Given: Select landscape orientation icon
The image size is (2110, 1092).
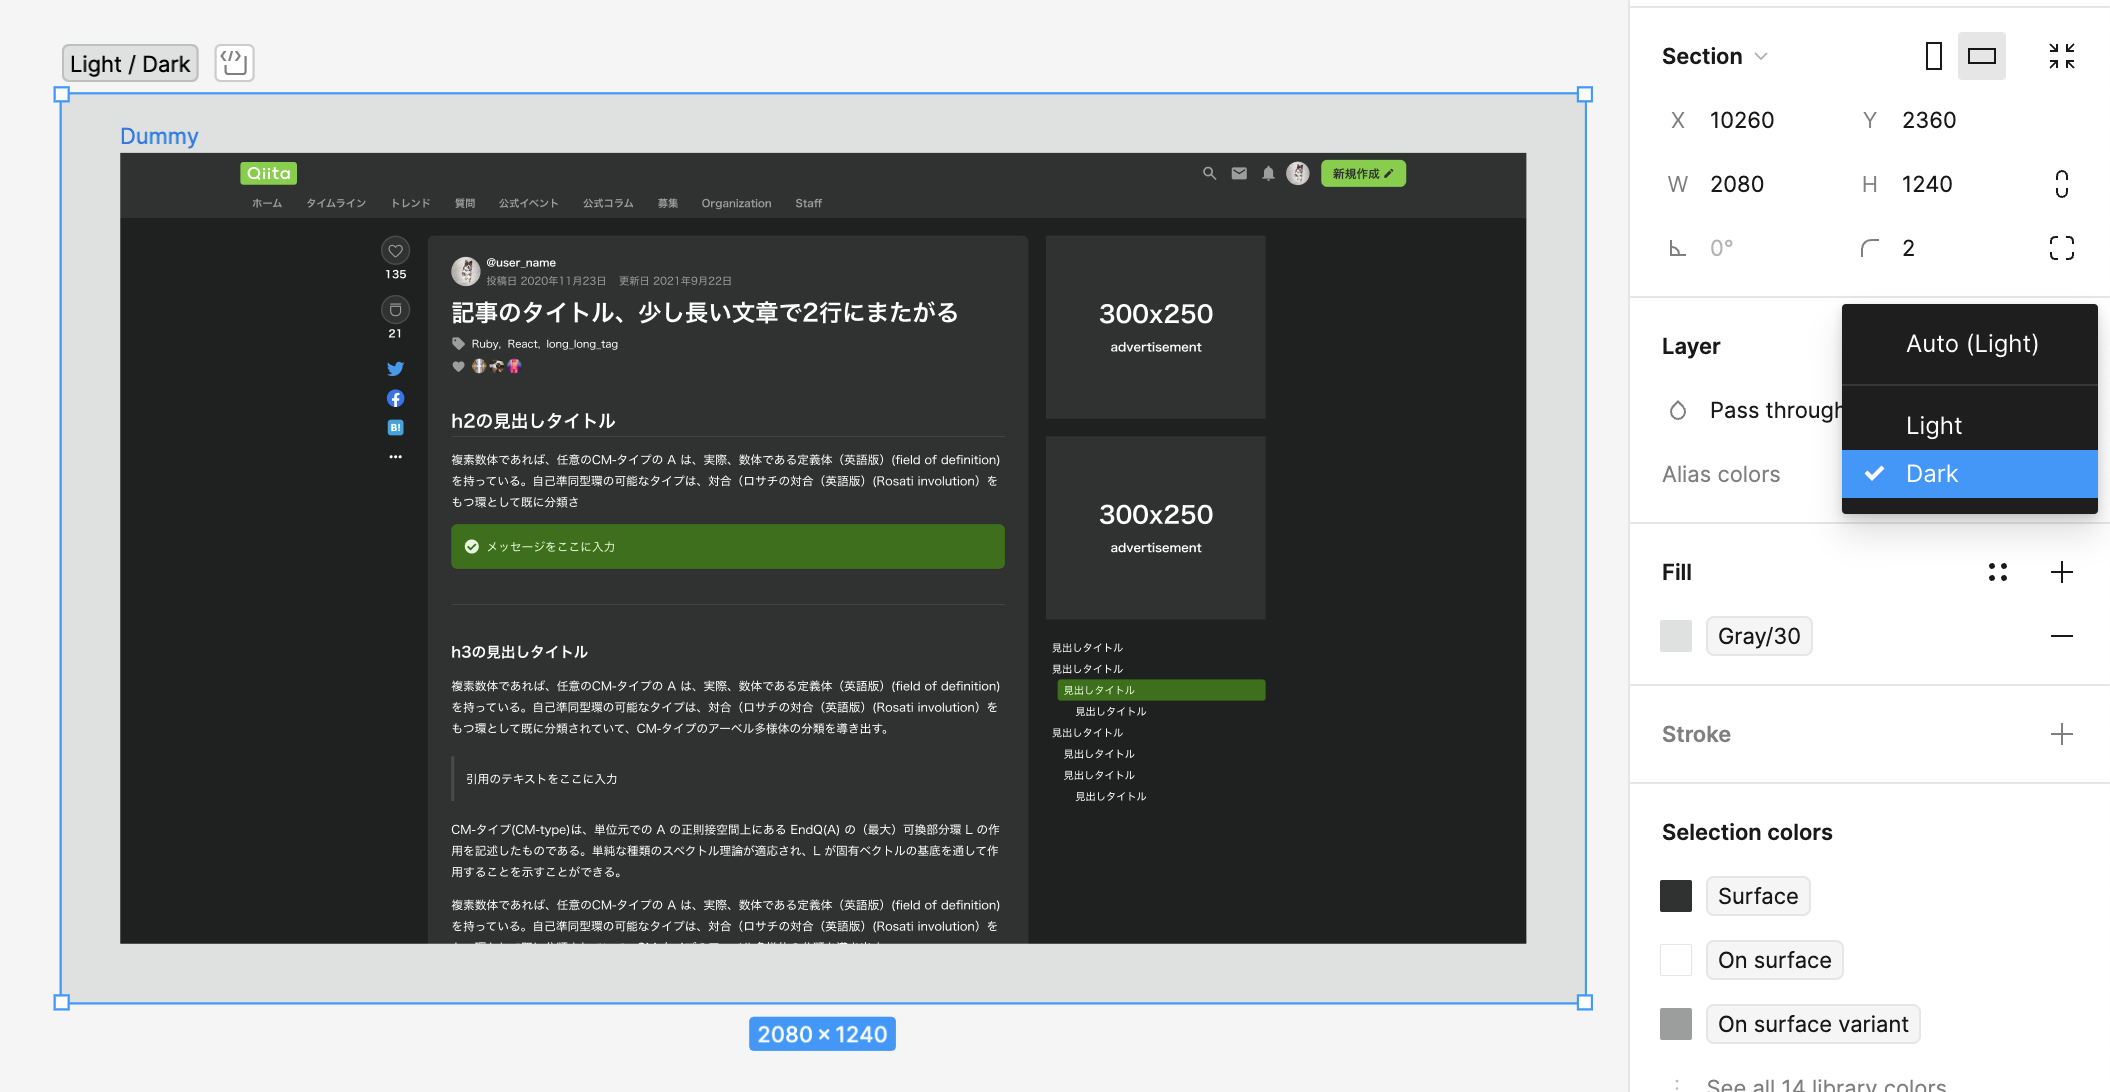Looking at the screenshot, I should click(1981, 56).
